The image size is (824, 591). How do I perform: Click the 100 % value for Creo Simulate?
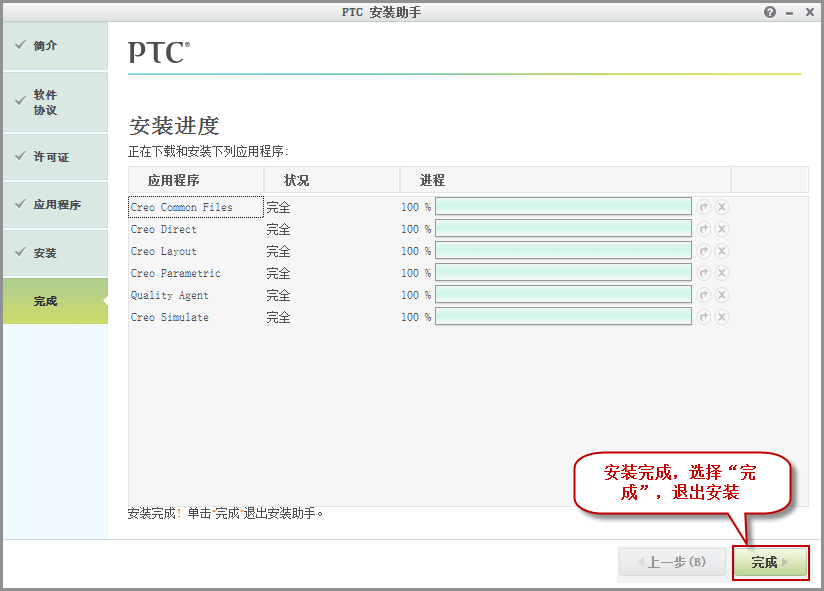[x=416, y=317]
